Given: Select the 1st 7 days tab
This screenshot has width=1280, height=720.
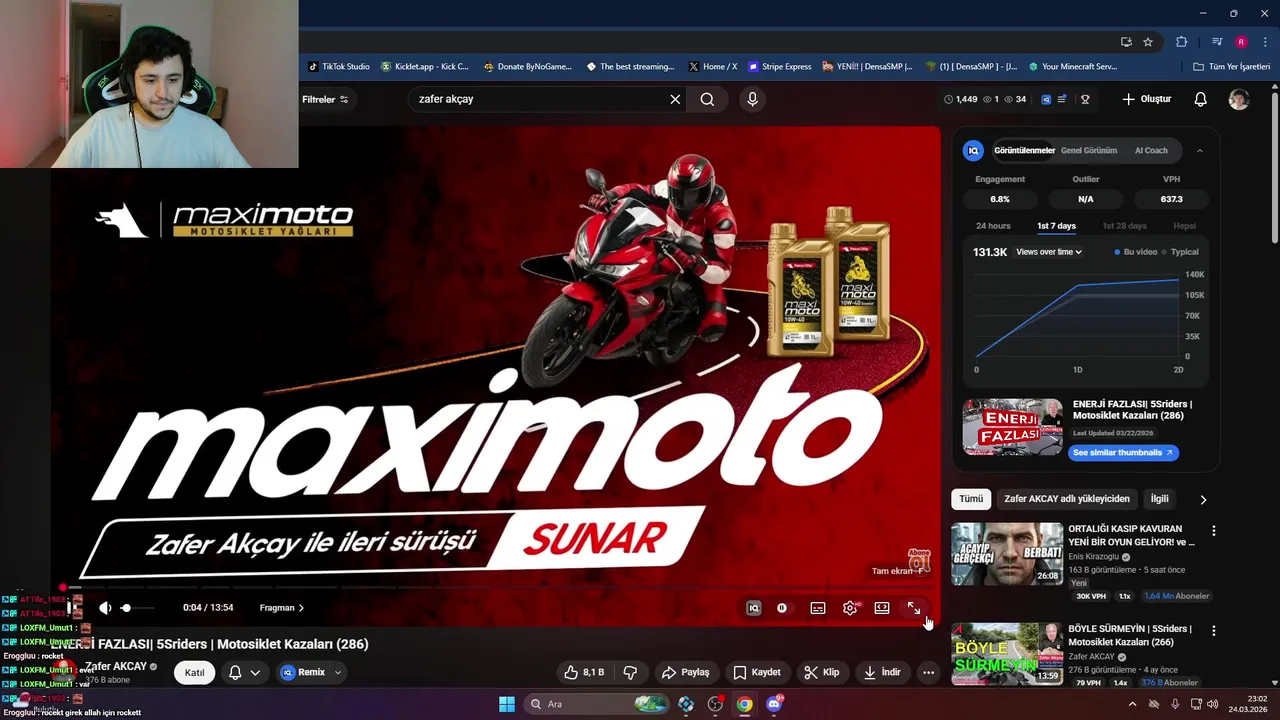Looking at the screenshot, I should coord(1056,226).
